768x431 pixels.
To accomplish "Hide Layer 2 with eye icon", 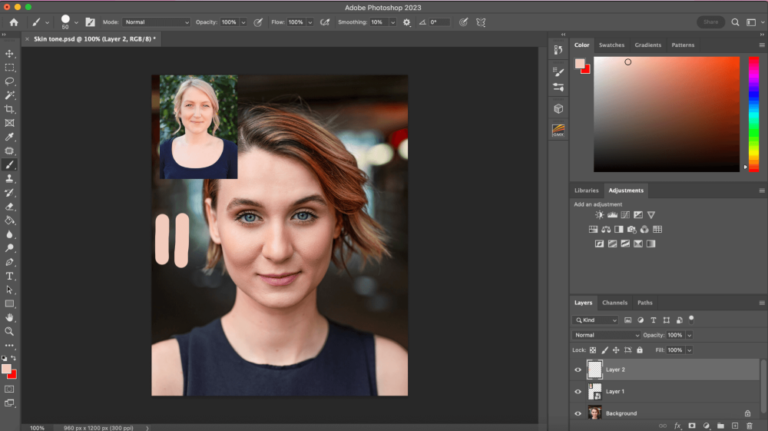I will 578,370.
